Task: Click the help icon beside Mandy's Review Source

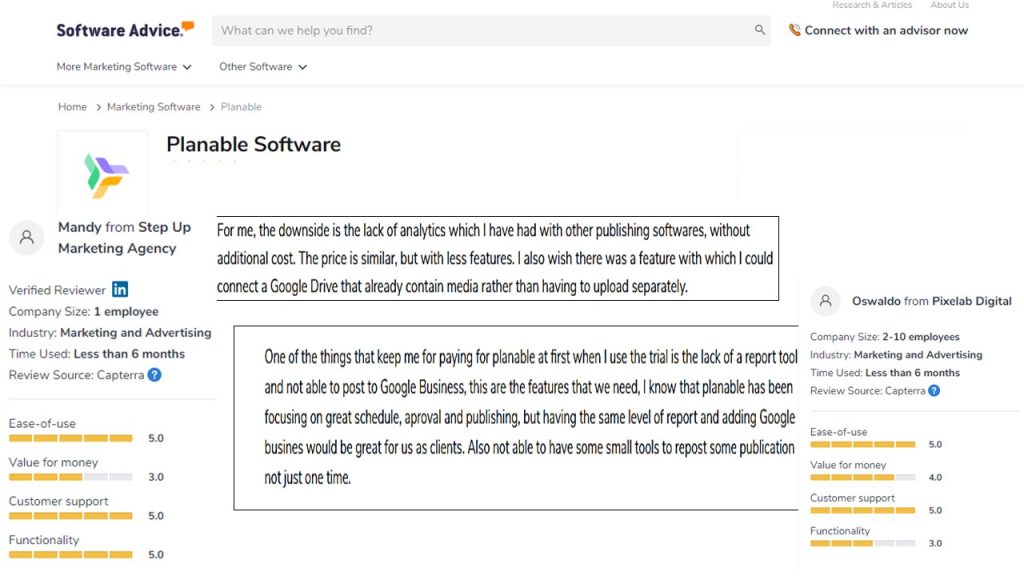Action: [x=154, y=375]
